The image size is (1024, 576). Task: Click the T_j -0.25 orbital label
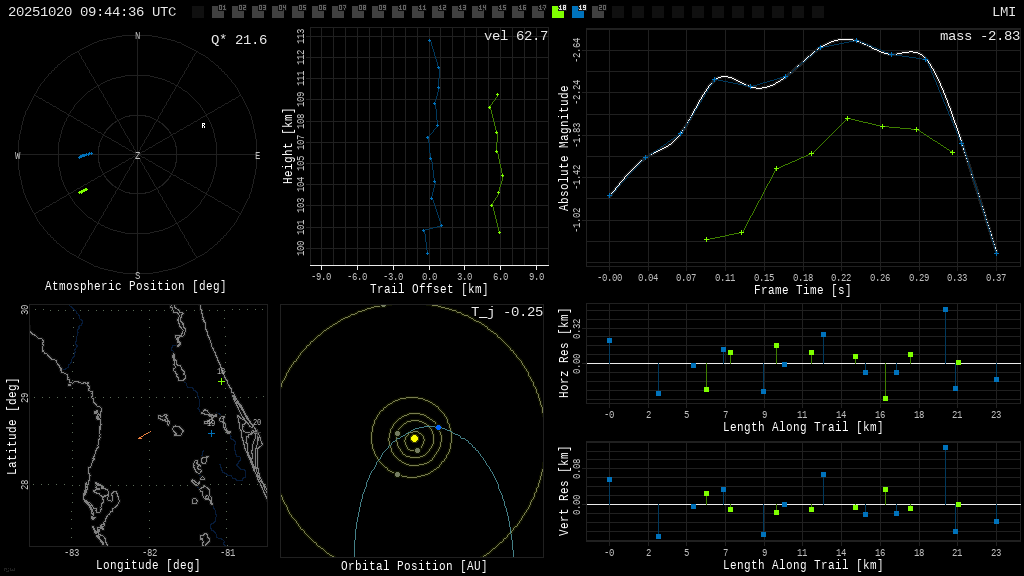[x=507, y=312]
